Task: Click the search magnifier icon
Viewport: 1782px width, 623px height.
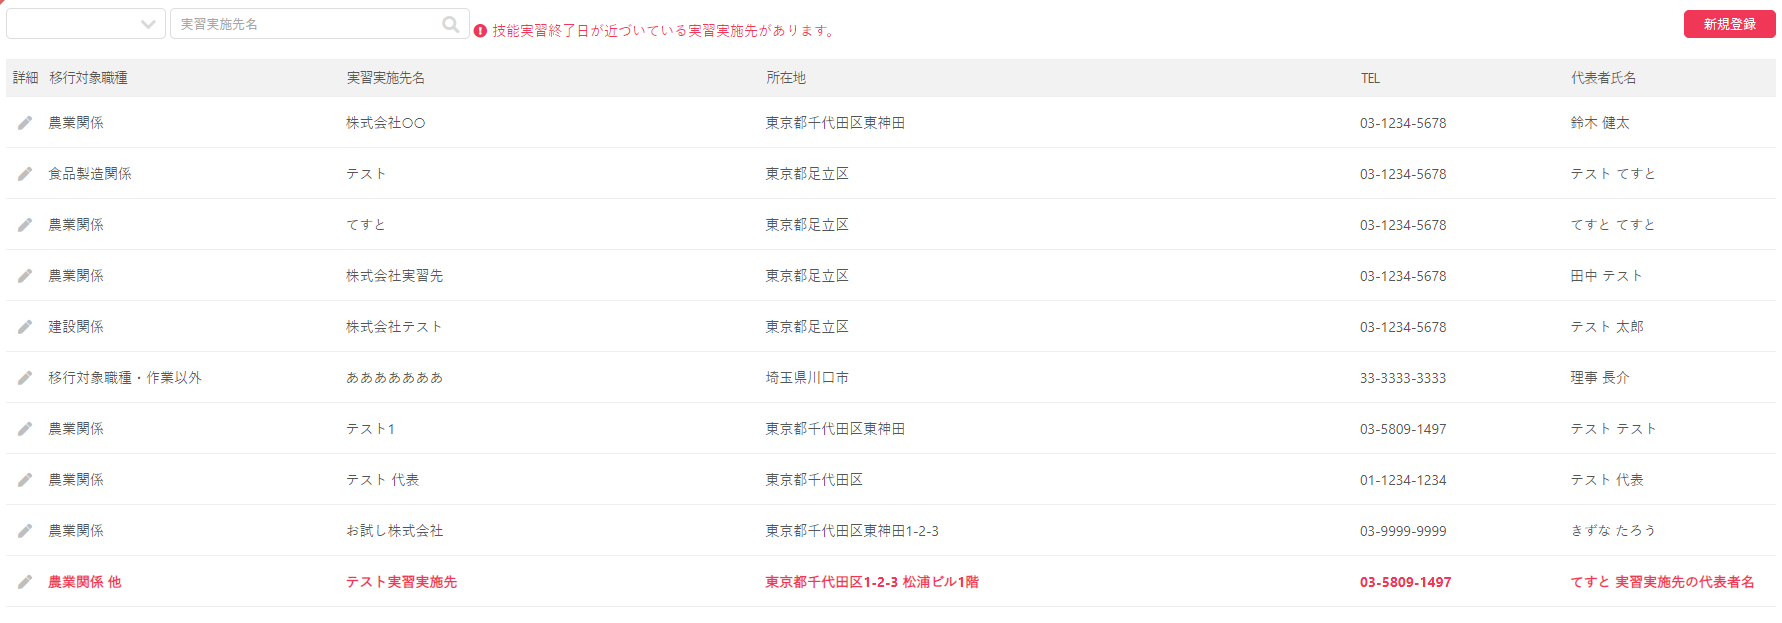Action: coord(451,24)
